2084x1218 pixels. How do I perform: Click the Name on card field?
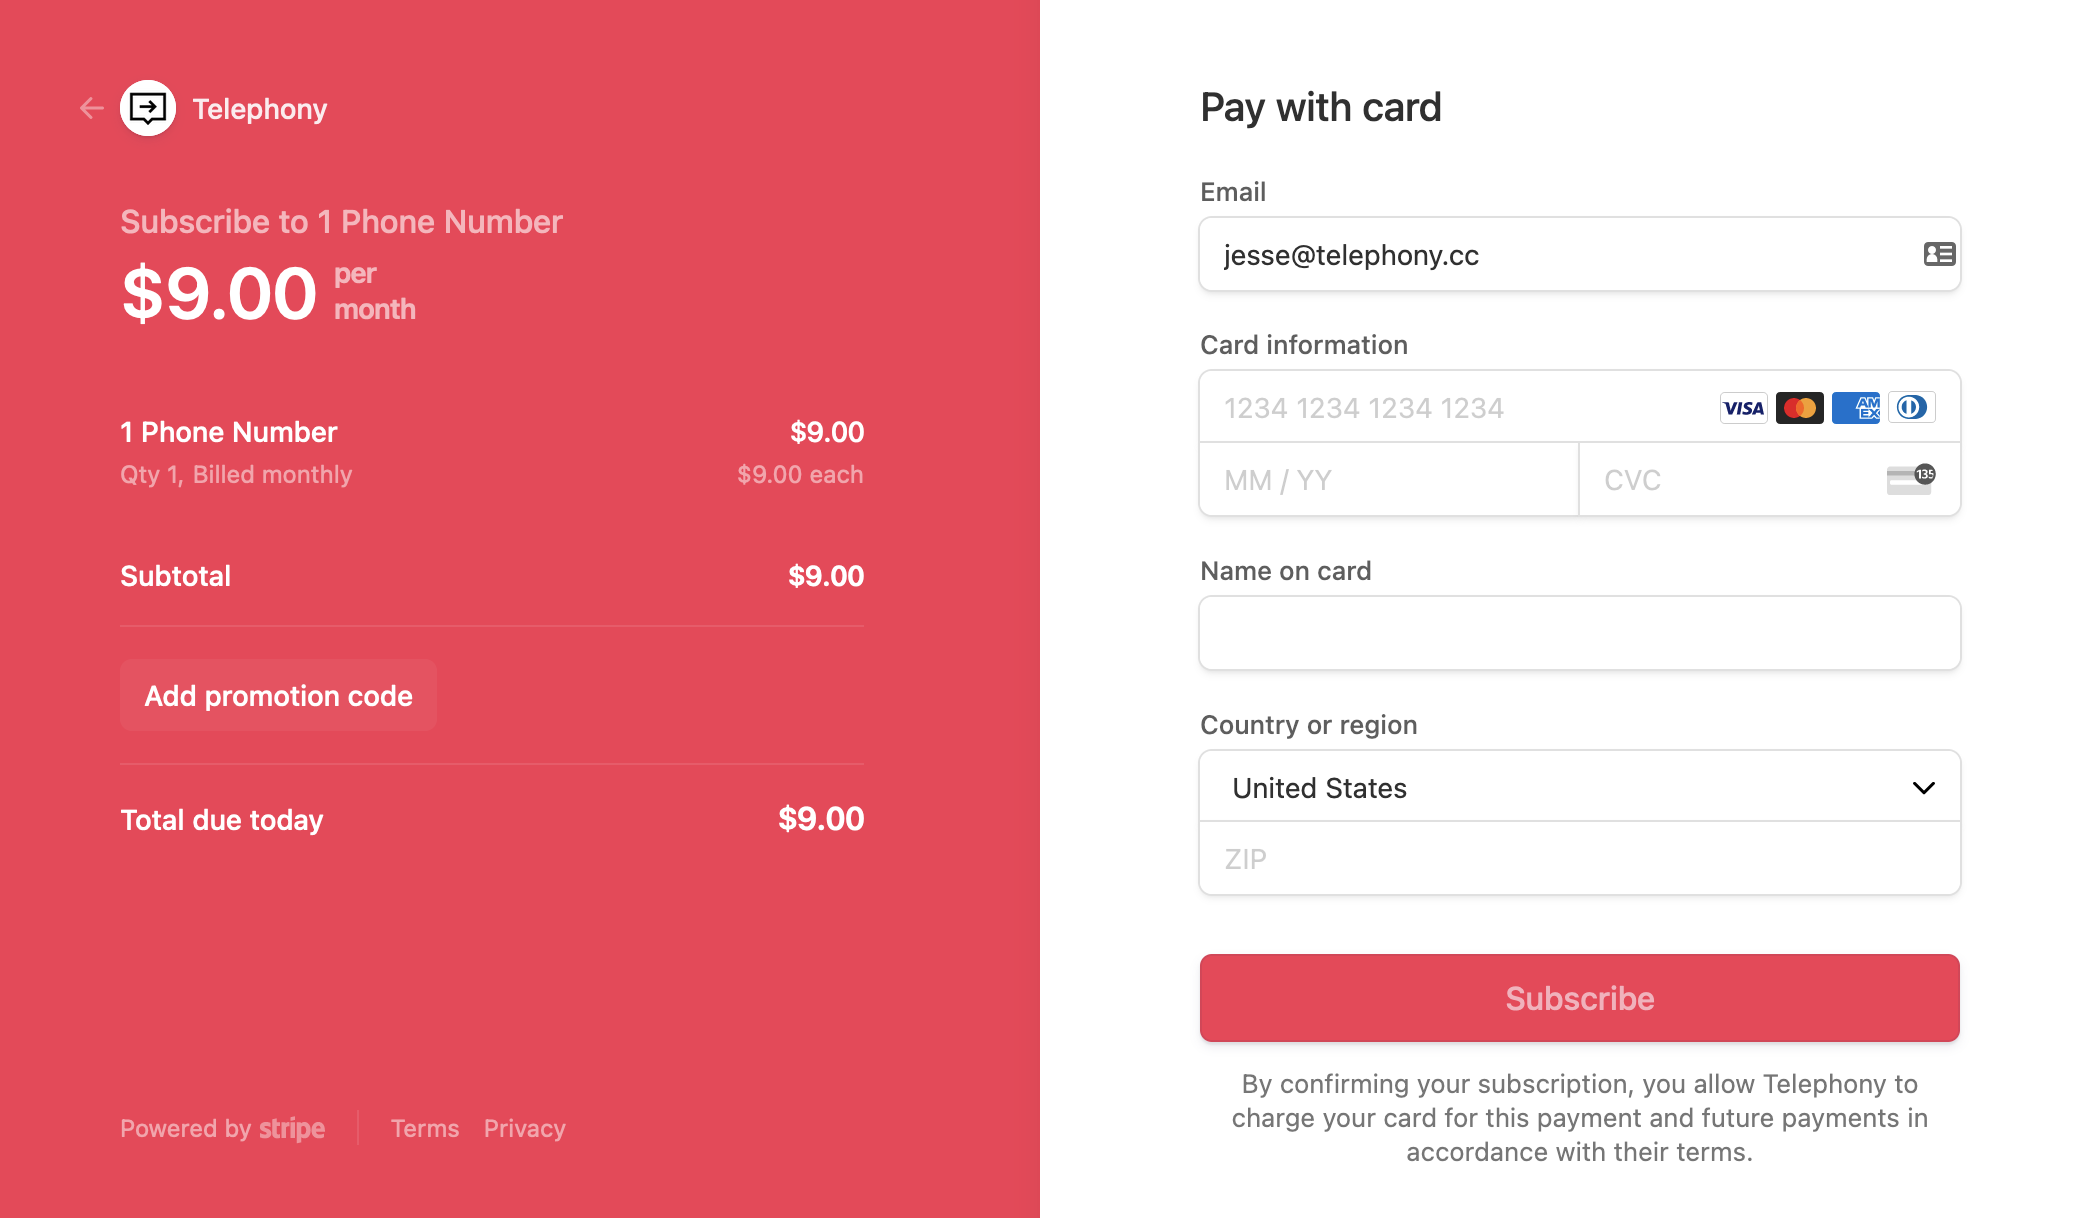pos(1580,634)
